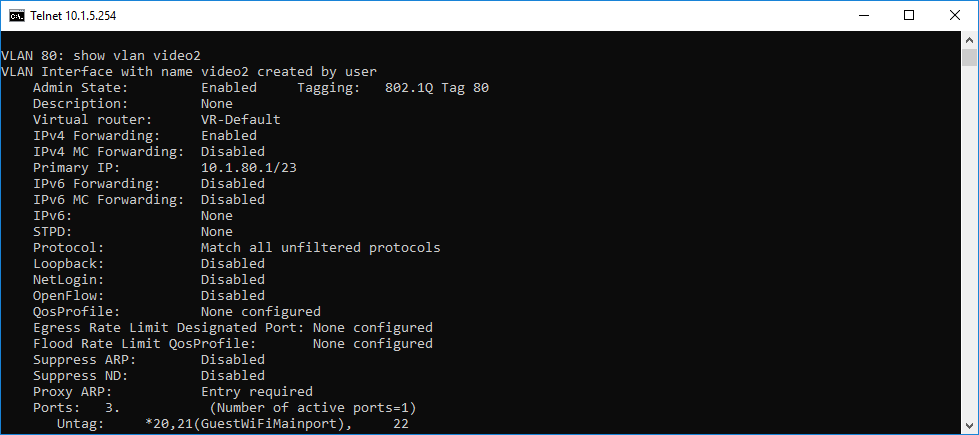Click the empty scrollbar track below the thumb

(x=969, y=250)
